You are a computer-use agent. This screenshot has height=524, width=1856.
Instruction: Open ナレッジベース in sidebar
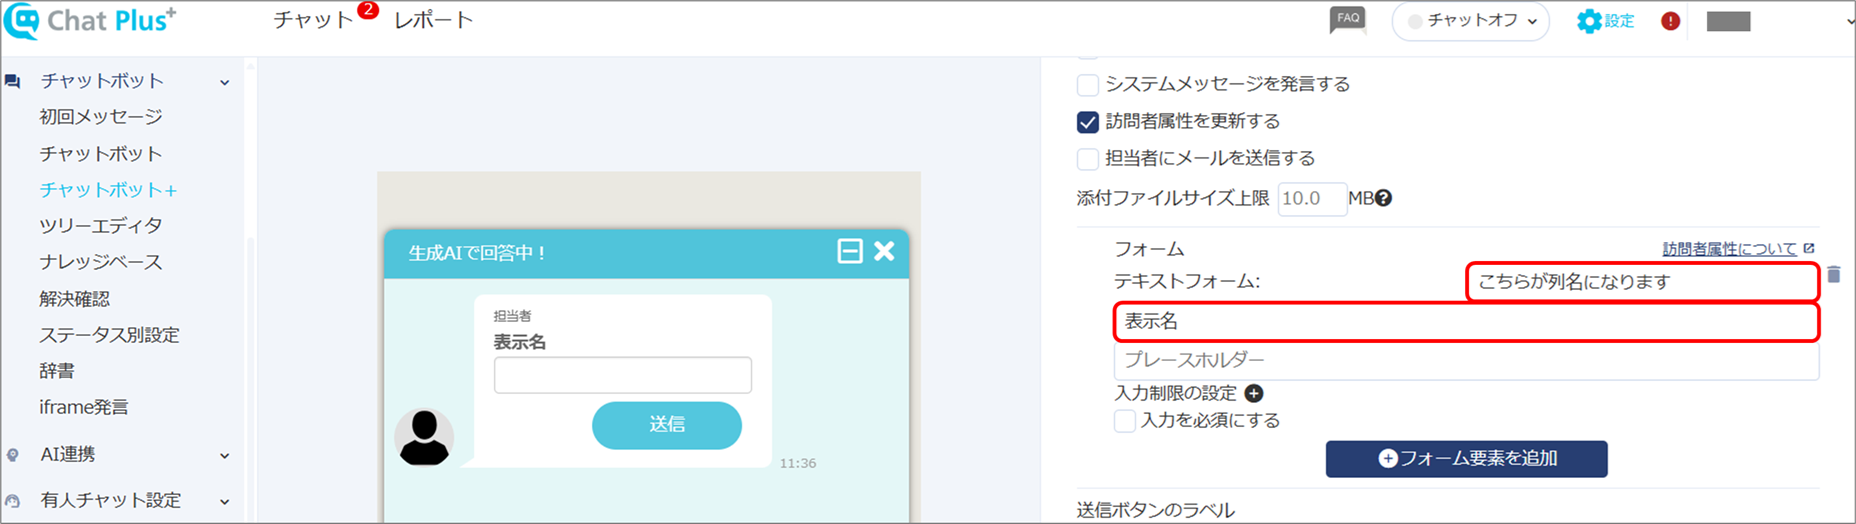coord(101,262)
